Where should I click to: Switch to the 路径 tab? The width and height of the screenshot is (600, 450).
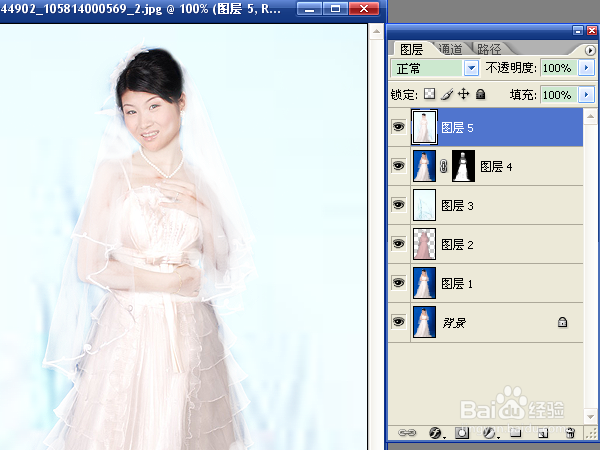489,49
